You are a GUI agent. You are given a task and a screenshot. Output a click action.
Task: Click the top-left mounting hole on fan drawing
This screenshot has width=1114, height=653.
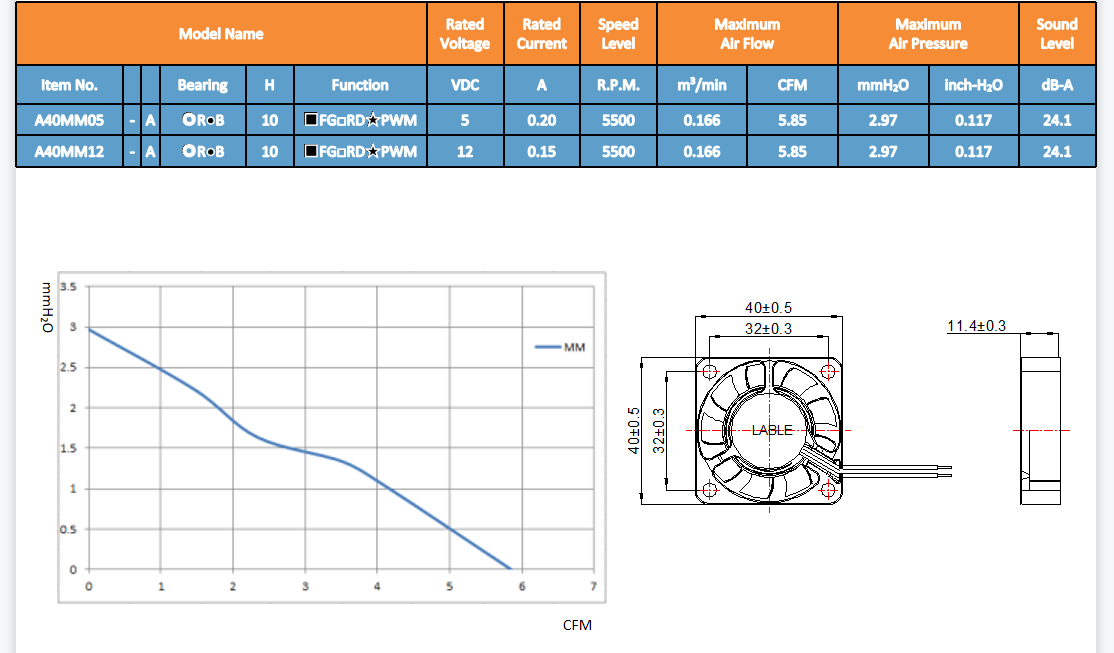(x=711, y=371)
